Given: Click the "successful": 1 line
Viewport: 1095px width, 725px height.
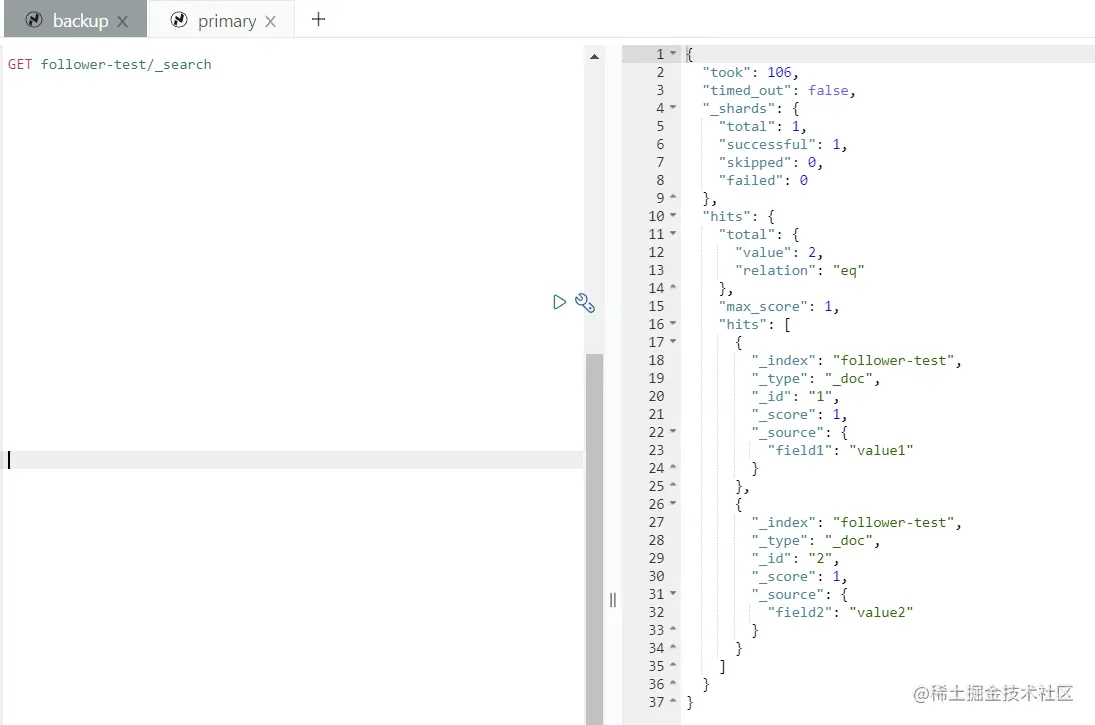Looking at the screenshot, I should tap(783, 145).
